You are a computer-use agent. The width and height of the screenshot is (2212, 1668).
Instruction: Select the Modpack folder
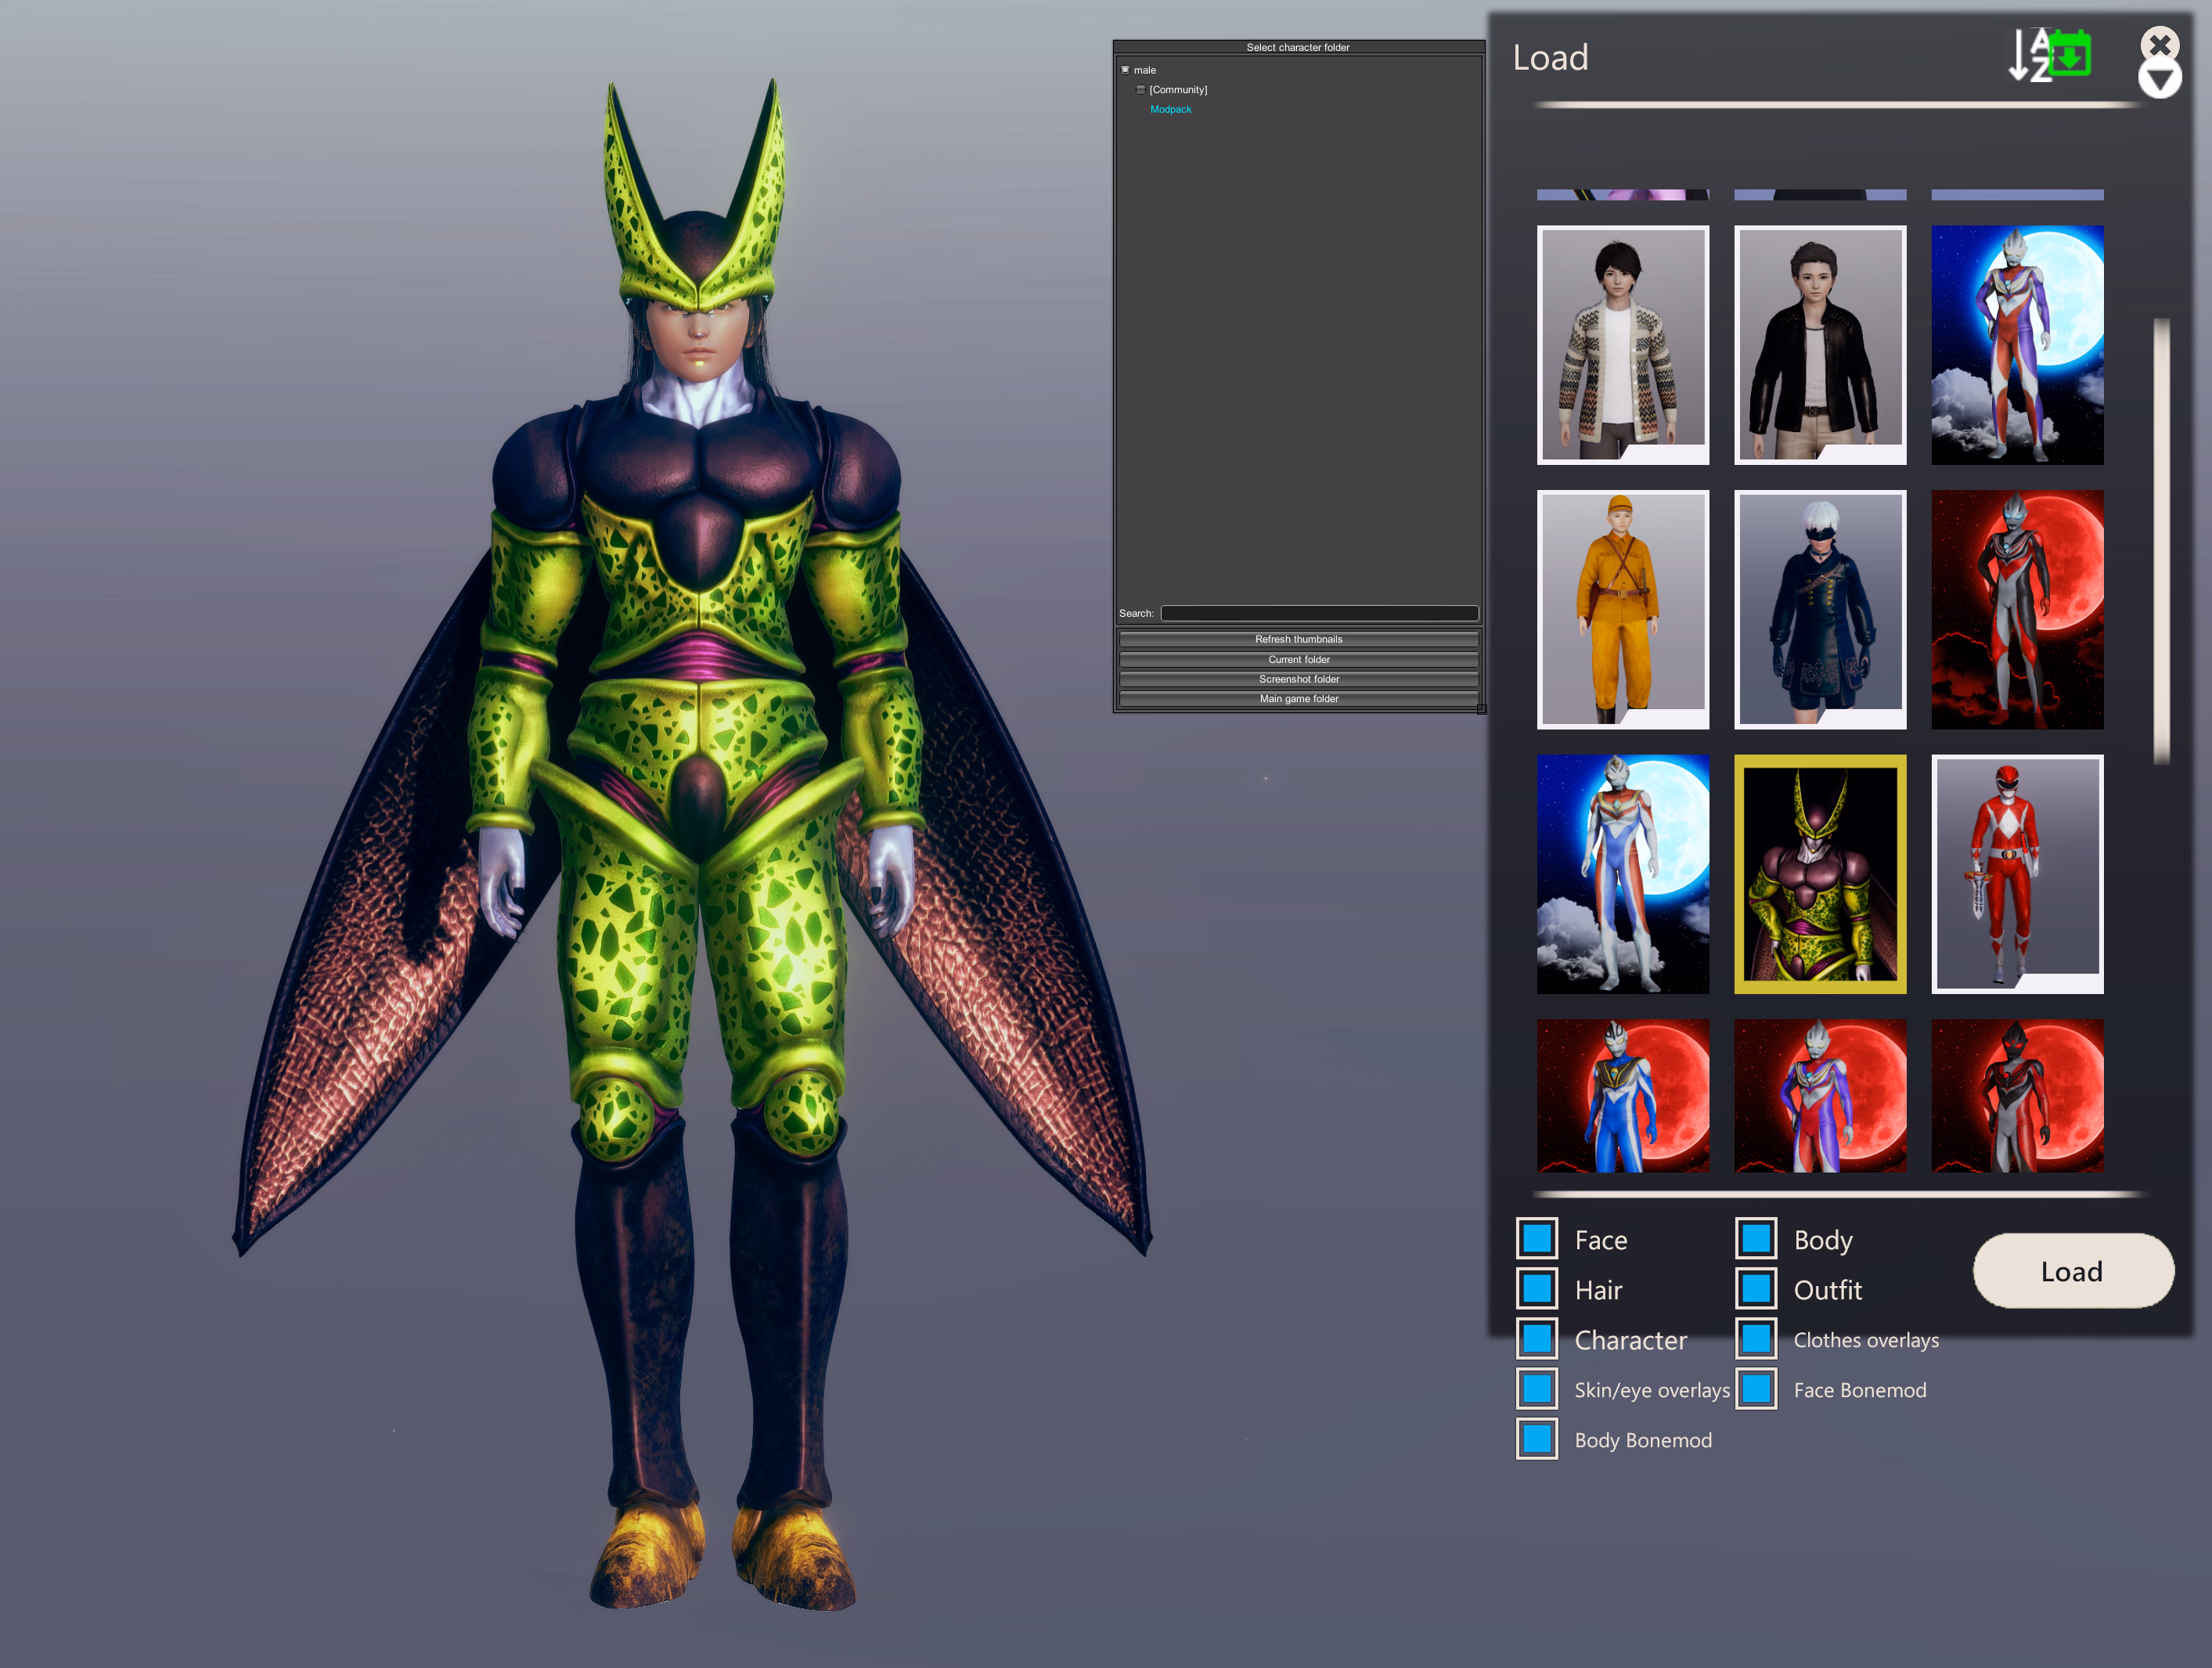(x=1170, y=110)
